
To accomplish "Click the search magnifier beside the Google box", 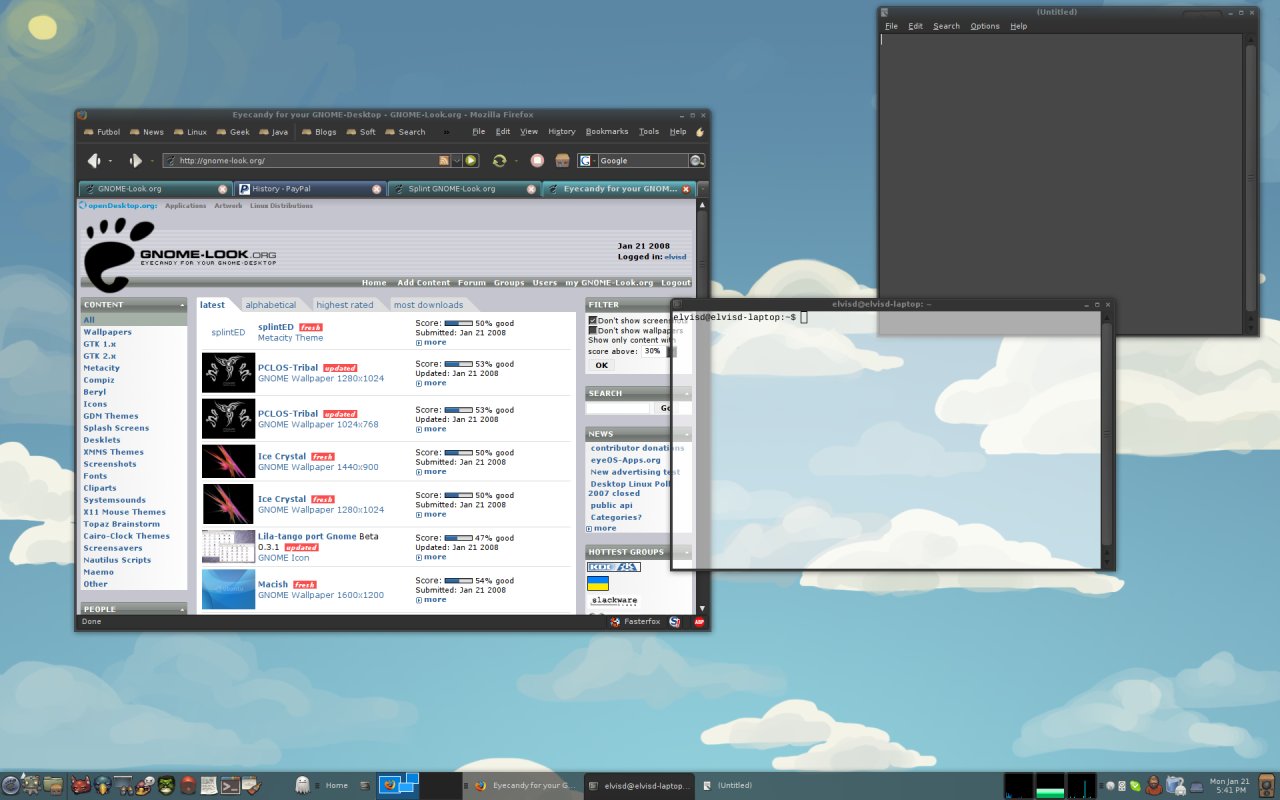I will (x=696, y=160).
